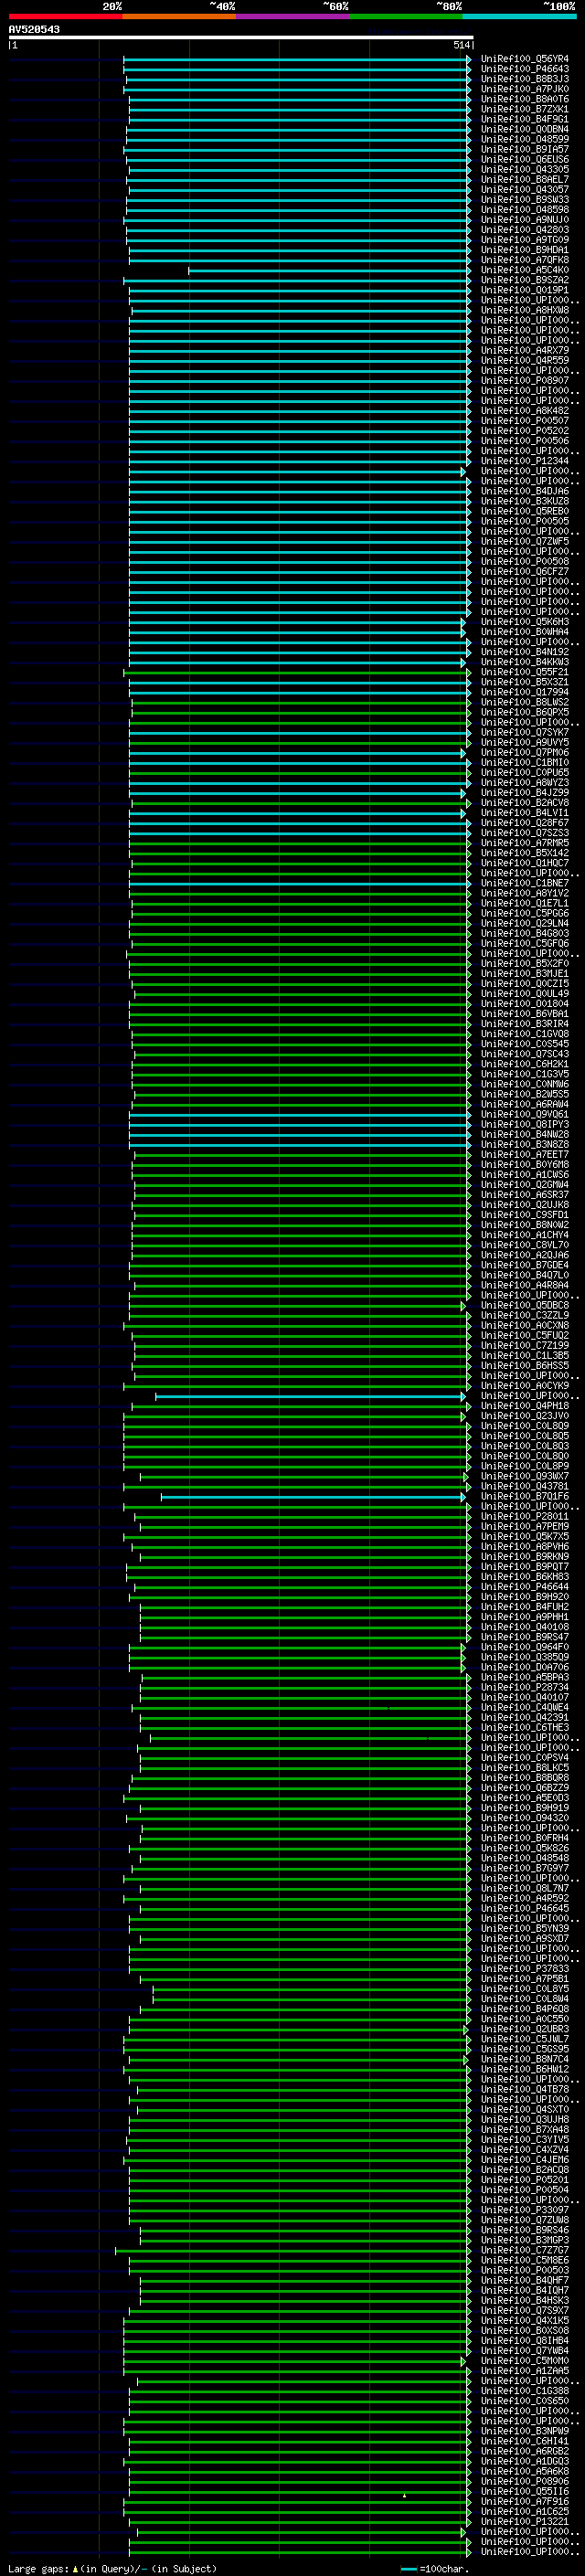Click hit label UniRef100_Q42391
This screenshot has height=2576, width=585.
[x=525, y=1718]
